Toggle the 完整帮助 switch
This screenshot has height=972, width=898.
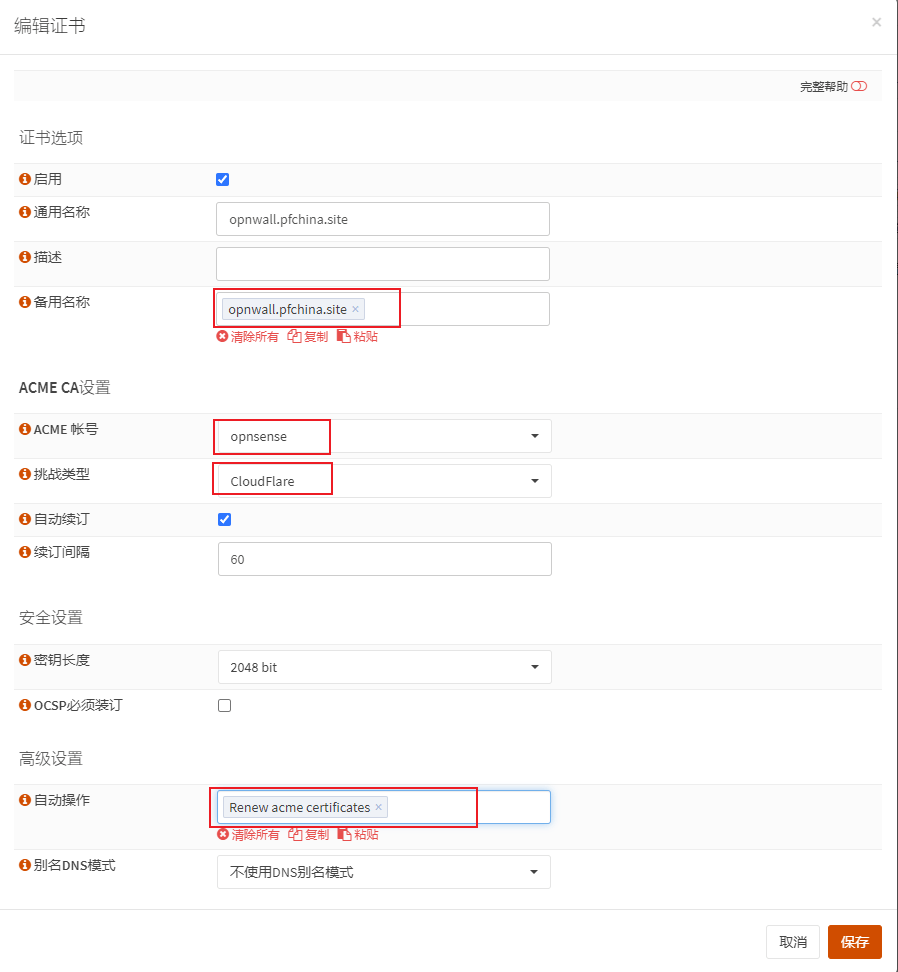click(x=859, y=87)
